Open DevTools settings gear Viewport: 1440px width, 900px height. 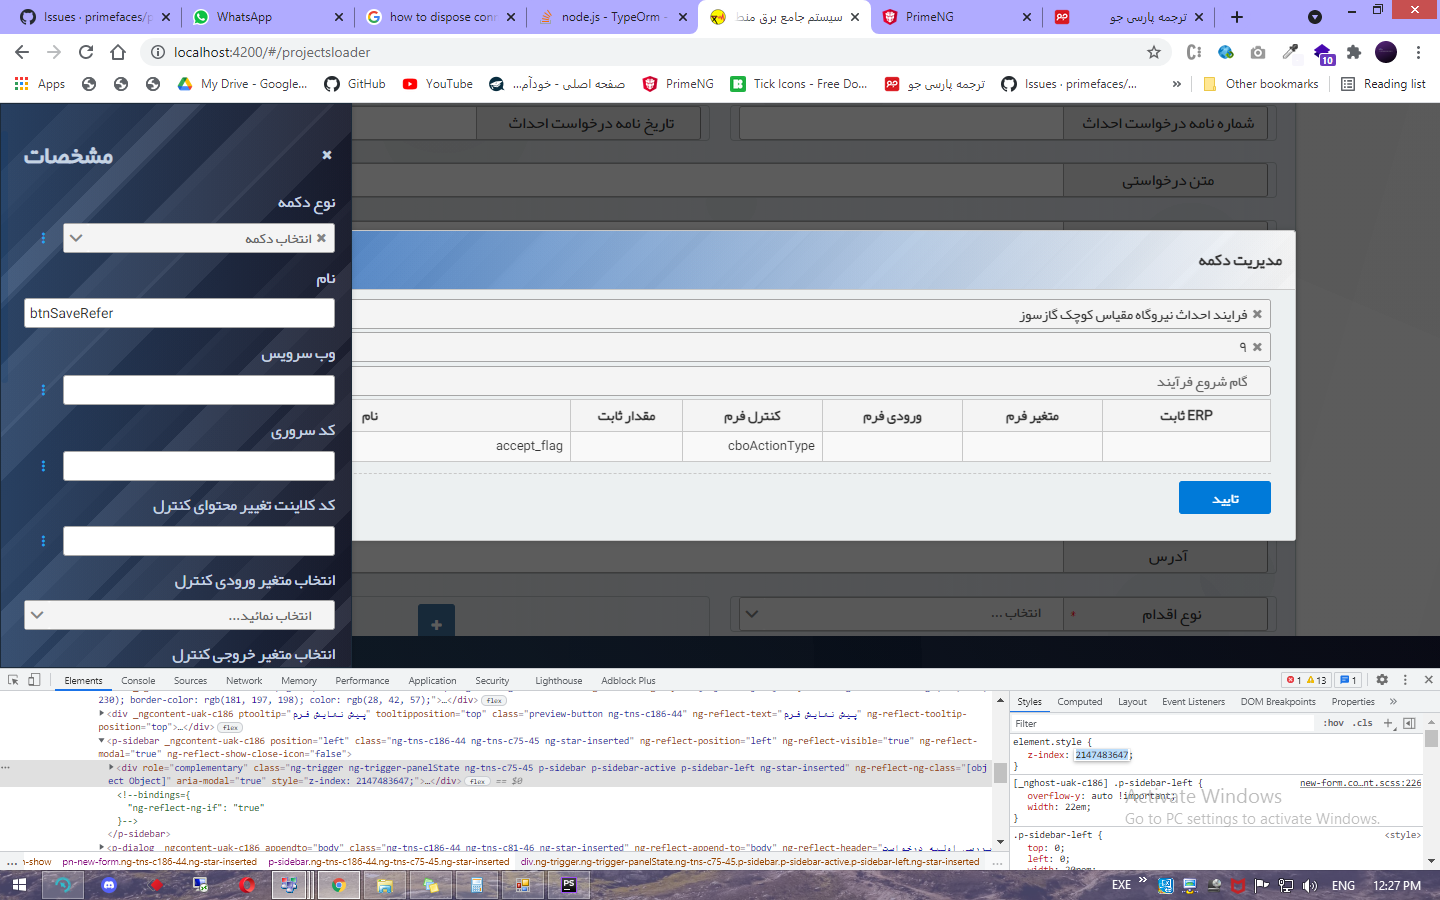click(x=1382, y=680)
